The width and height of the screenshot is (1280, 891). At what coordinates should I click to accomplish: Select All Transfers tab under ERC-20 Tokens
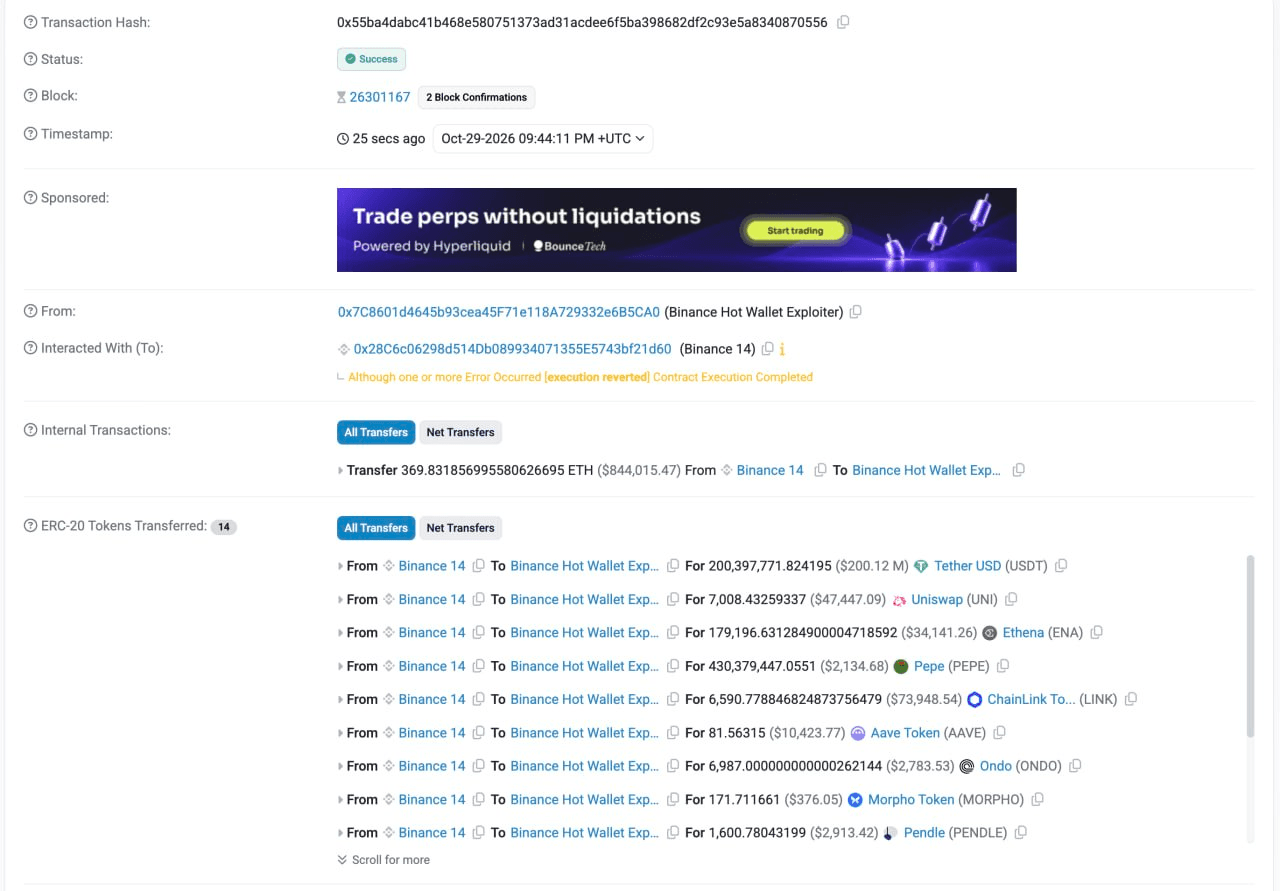coord(376,528)
